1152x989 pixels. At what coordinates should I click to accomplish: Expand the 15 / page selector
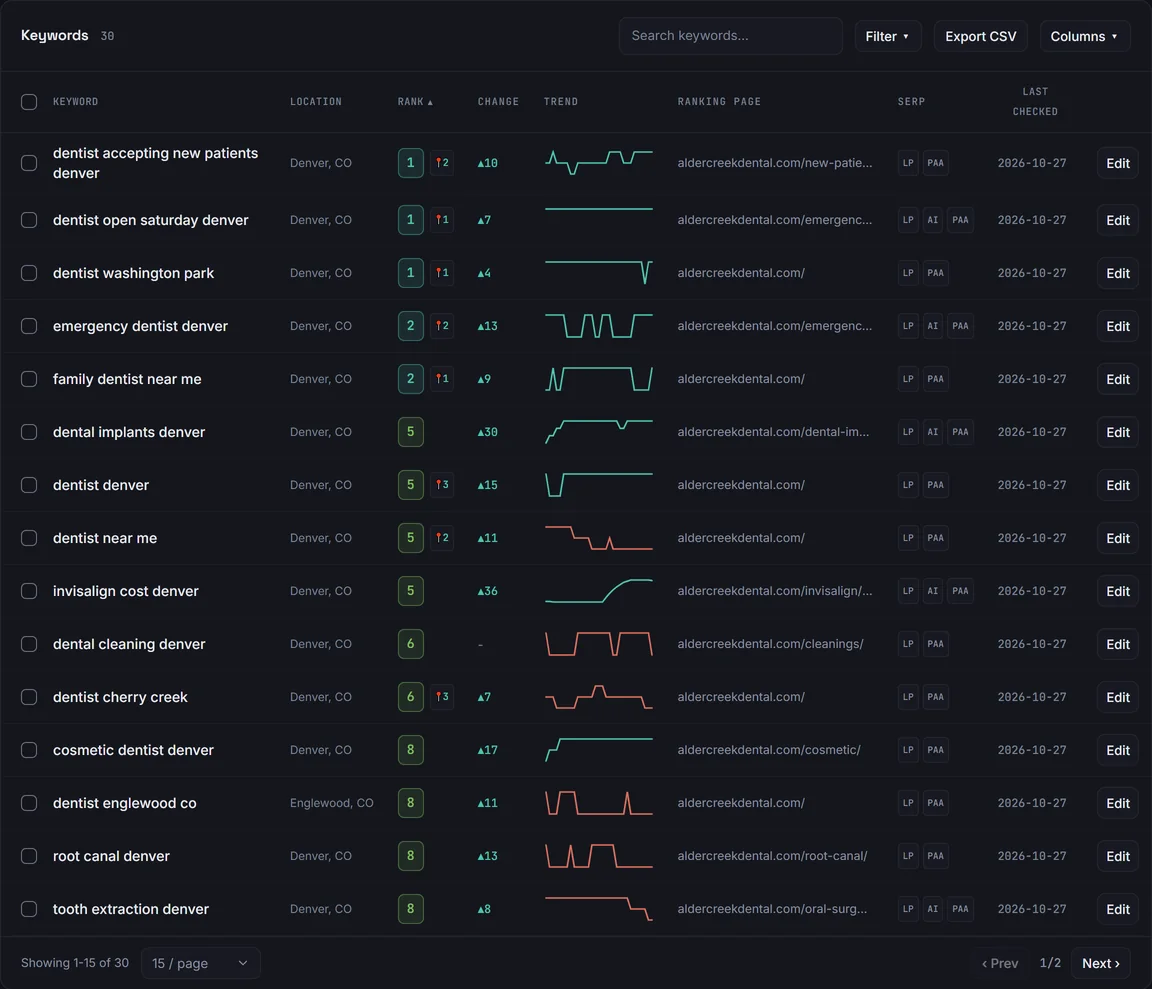(x=200, y=963)
